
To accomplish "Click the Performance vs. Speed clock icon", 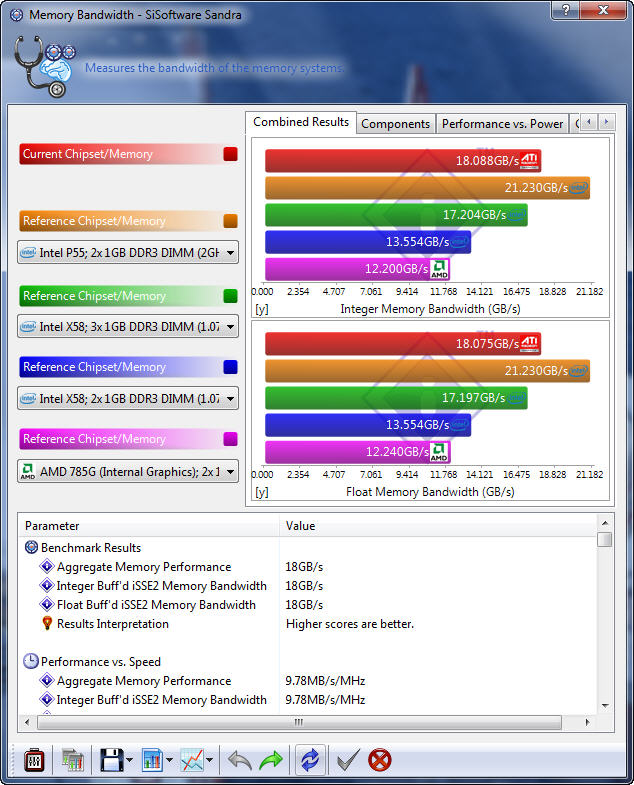I will pos(31,661).
